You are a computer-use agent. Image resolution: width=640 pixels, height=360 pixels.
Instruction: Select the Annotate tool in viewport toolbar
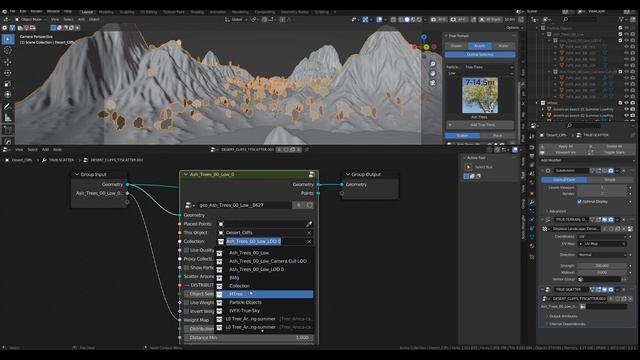tap(8, 107)
